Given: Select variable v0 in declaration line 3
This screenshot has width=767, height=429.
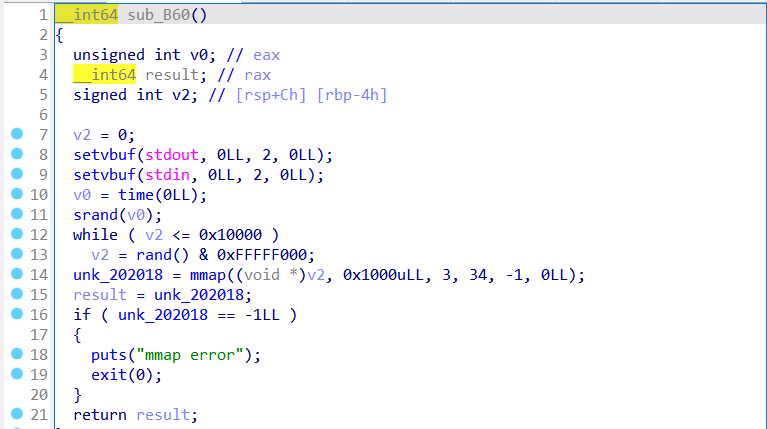Looking at the screenshot, I should [200, 55].
